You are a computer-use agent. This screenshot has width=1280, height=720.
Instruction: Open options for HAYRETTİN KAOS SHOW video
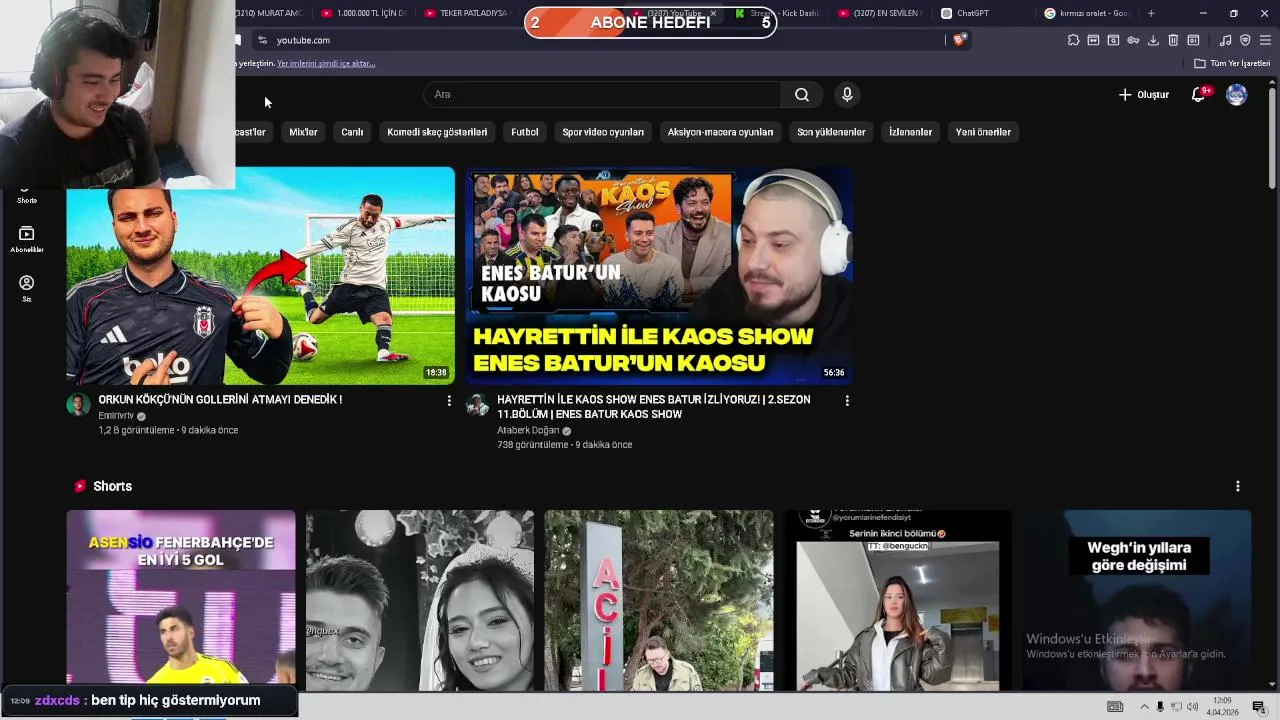847,400
